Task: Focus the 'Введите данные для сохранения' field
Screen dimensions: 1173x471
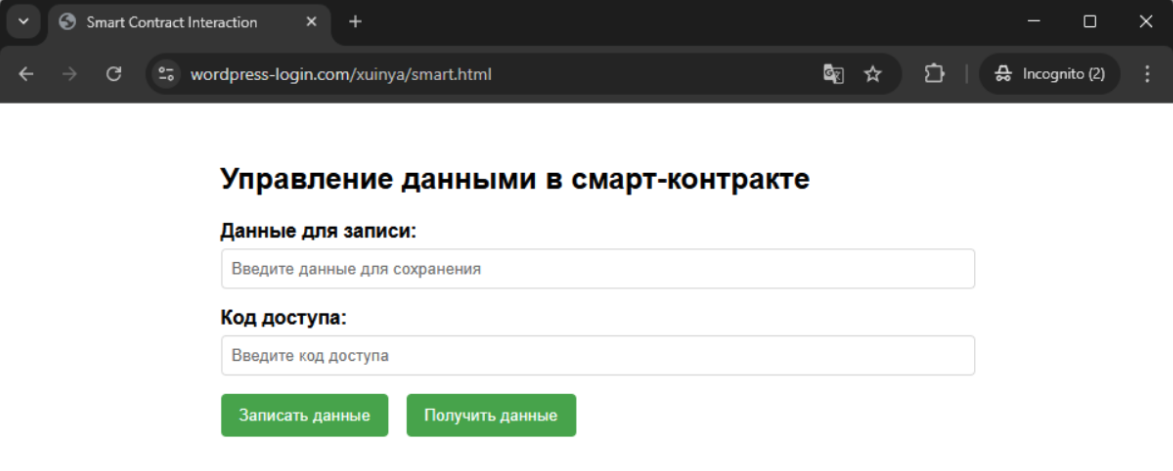Action: (597, 269)
